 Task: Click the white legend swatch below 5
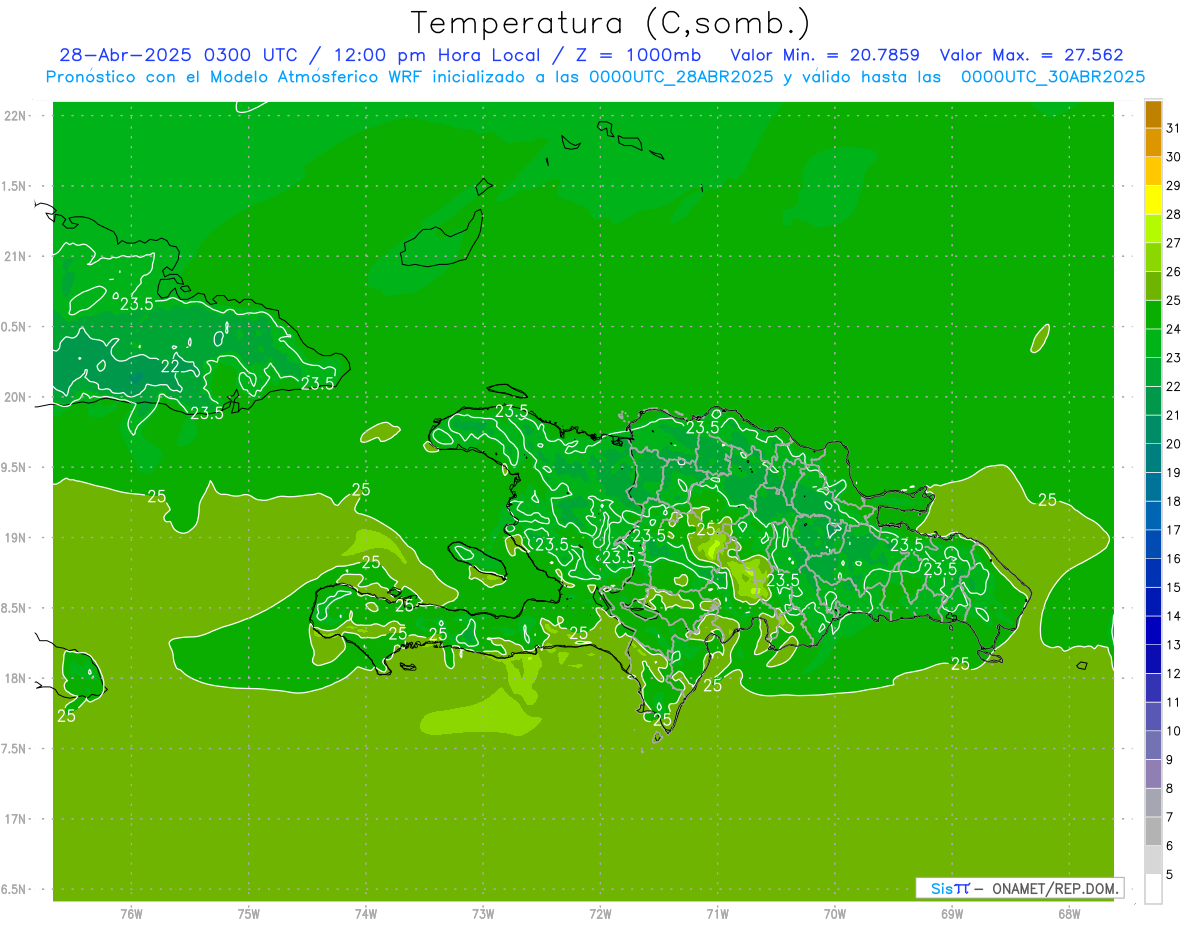click(1153, 888)
